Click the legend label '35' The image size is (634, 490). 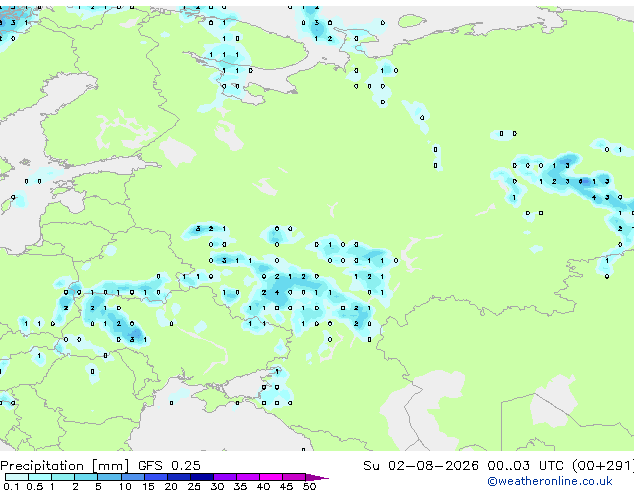(x=240, y=486)
